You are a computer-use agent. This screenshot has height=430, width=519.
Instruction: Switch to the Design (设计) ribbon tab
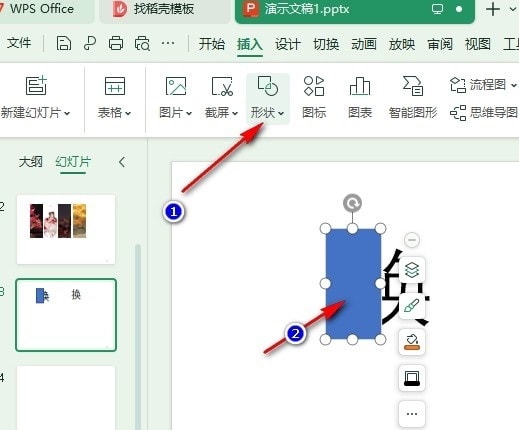(x=288, y=44)
